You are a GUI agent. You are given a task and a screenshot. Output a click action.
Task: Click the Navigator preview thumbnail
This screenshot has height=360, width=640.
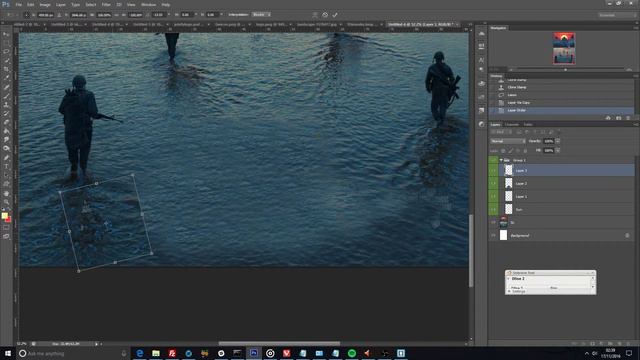pos(564,48)
